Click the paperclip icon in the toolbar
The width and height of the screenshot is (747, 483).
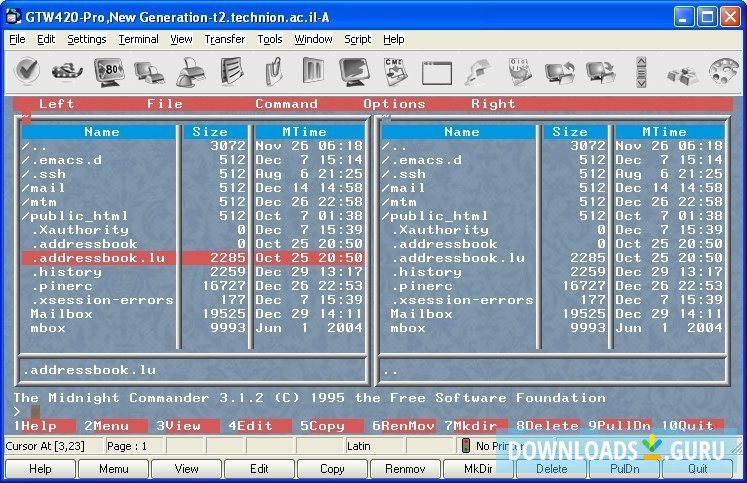(273, 72)
